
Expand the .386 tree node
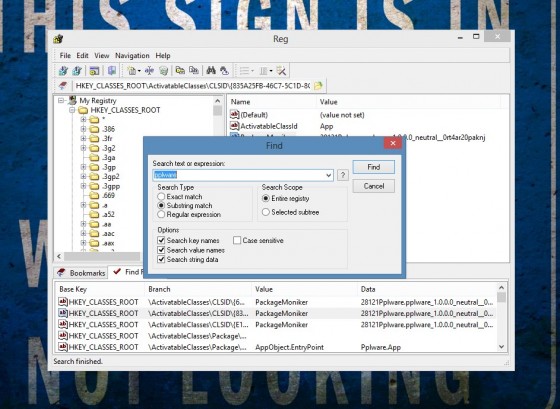point(83,129)
